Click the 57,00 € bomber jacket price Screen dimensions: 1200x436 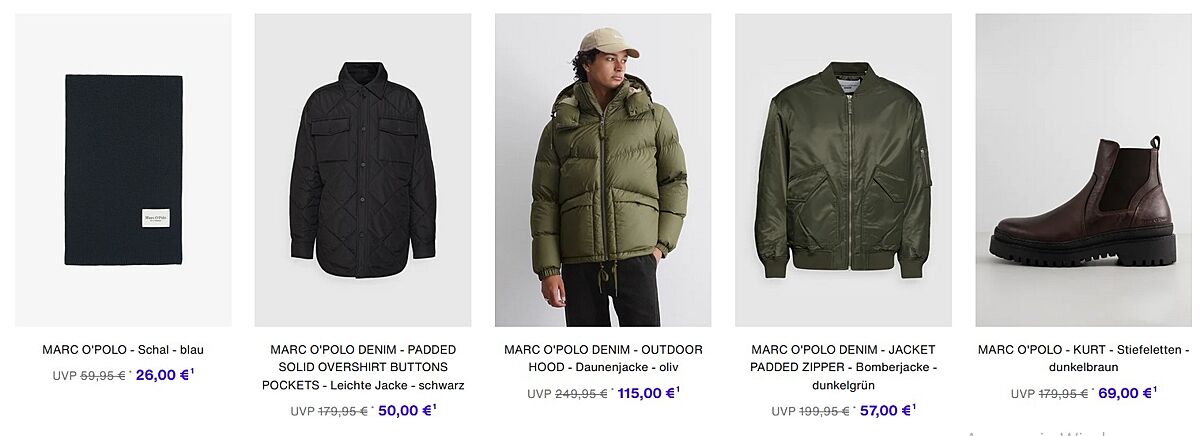point(885,410)
